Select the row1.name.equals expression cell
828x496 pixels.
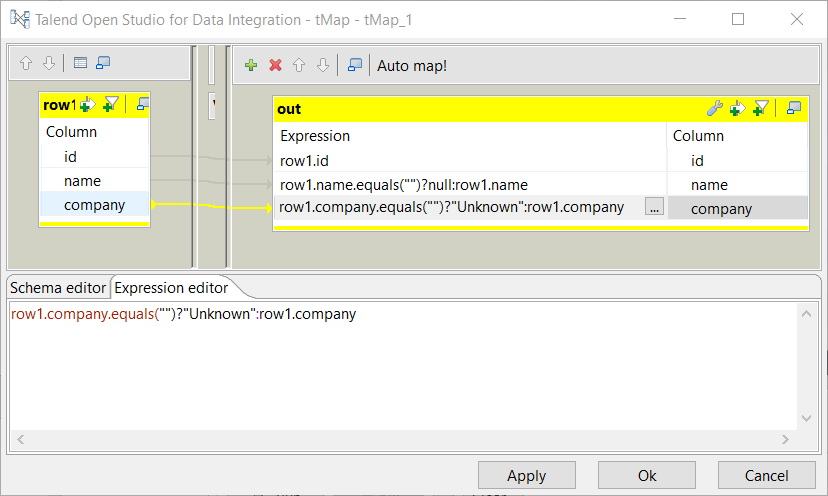point(470,184)
